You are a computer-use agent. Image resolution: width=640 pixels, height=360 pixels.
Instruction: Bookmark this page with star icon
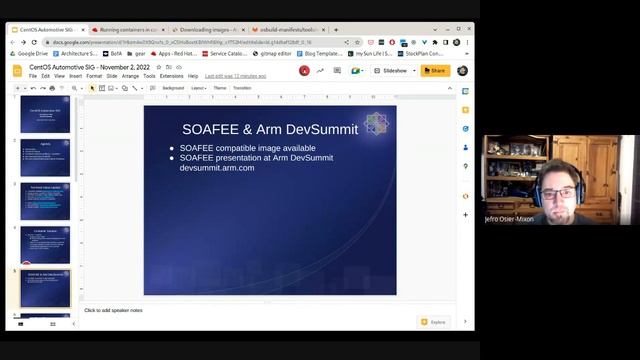357,42
